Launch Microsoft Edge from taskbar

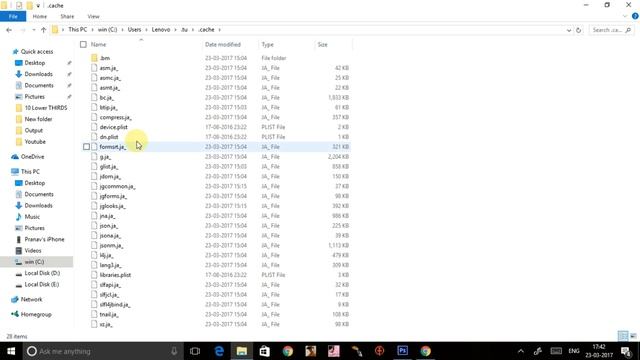(x=219, y=351)
